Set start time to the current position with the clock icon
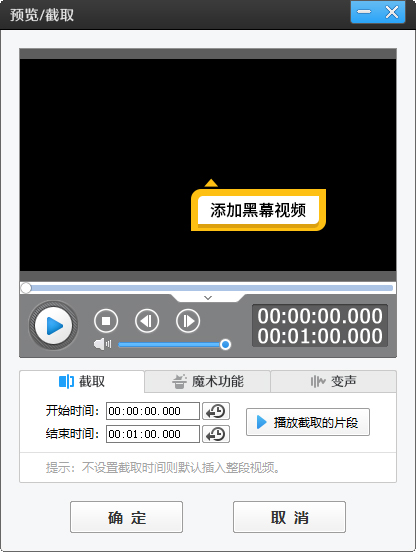Screen dimensions: 416x552 click(216, 411)
